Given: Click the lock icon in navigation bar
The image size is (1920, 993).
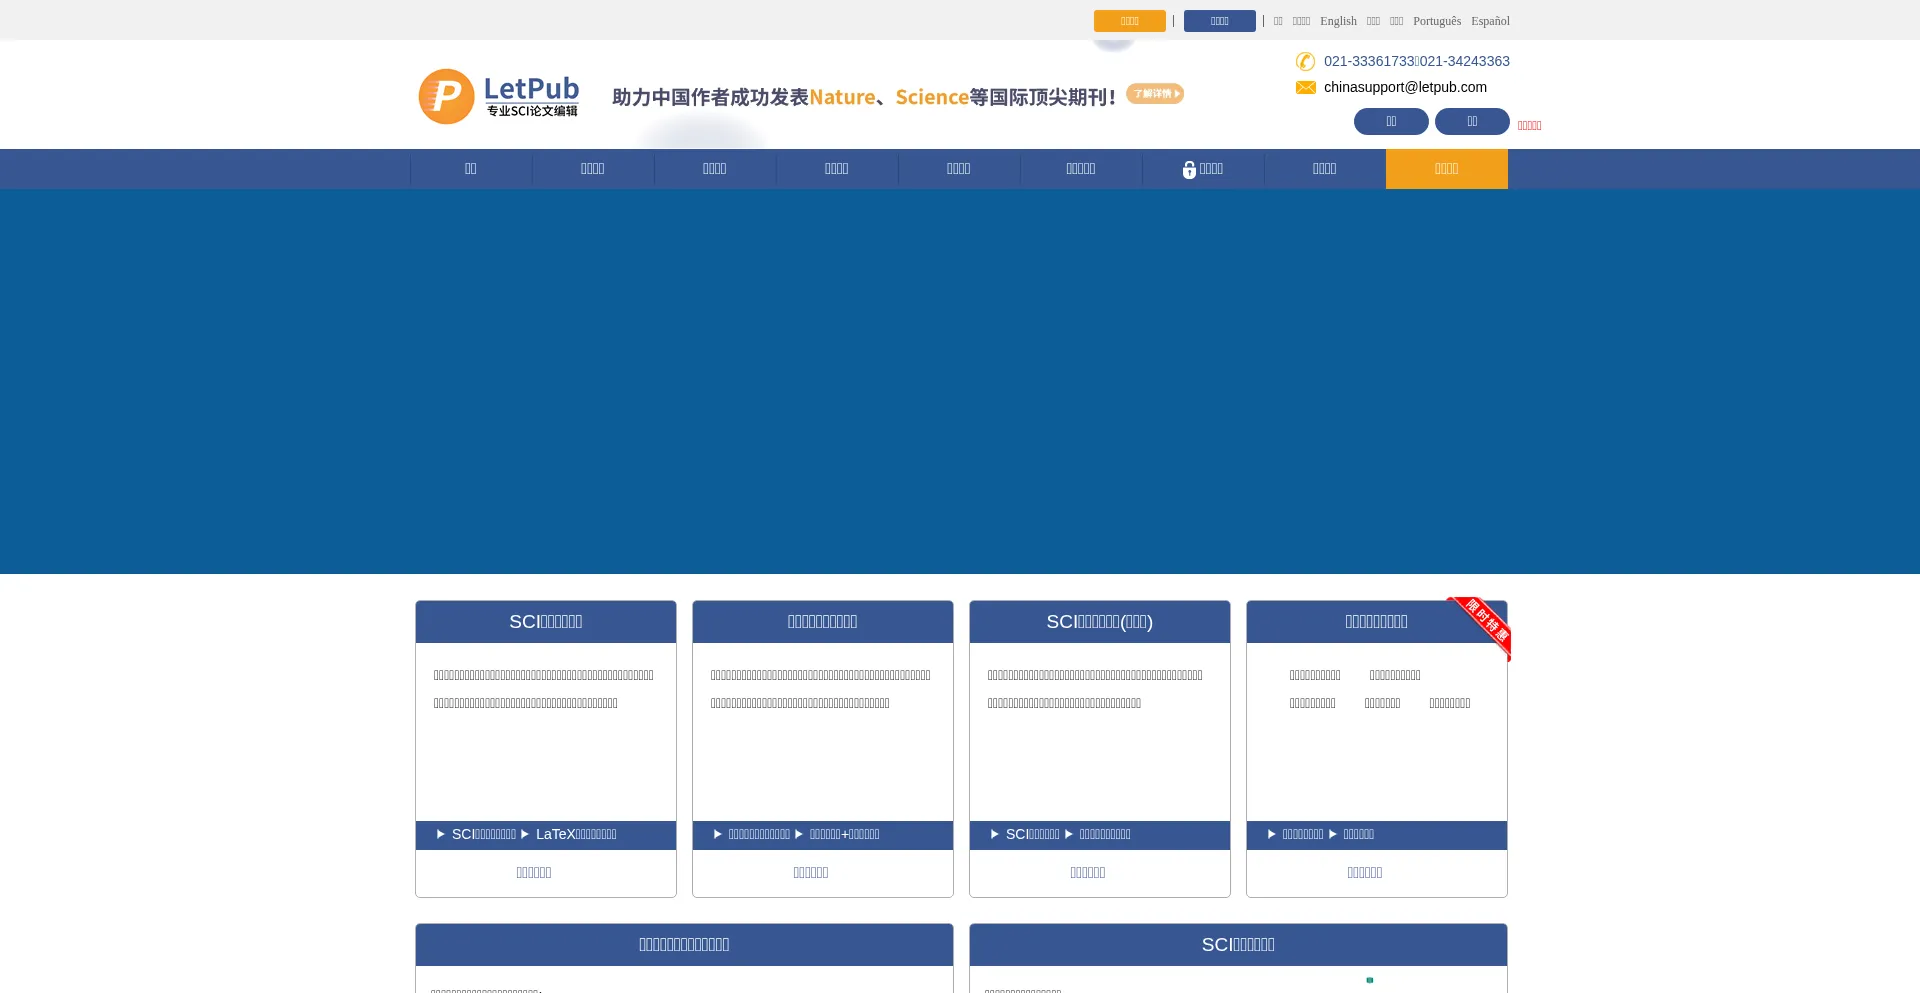Looking at the screenshot, I should tap(1189, 170).
